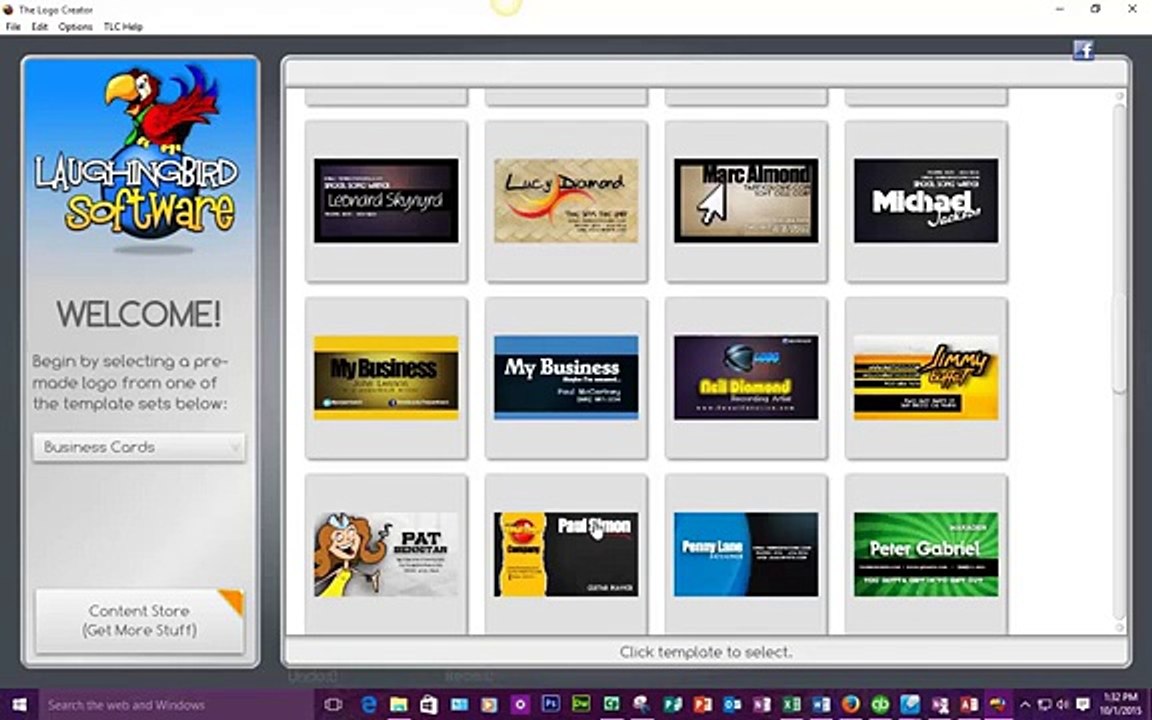Image resolution: width=1152 pixels, height=720 pixels.
Task: Open the Windows Store taskbar icon
Action: point(429,705)
